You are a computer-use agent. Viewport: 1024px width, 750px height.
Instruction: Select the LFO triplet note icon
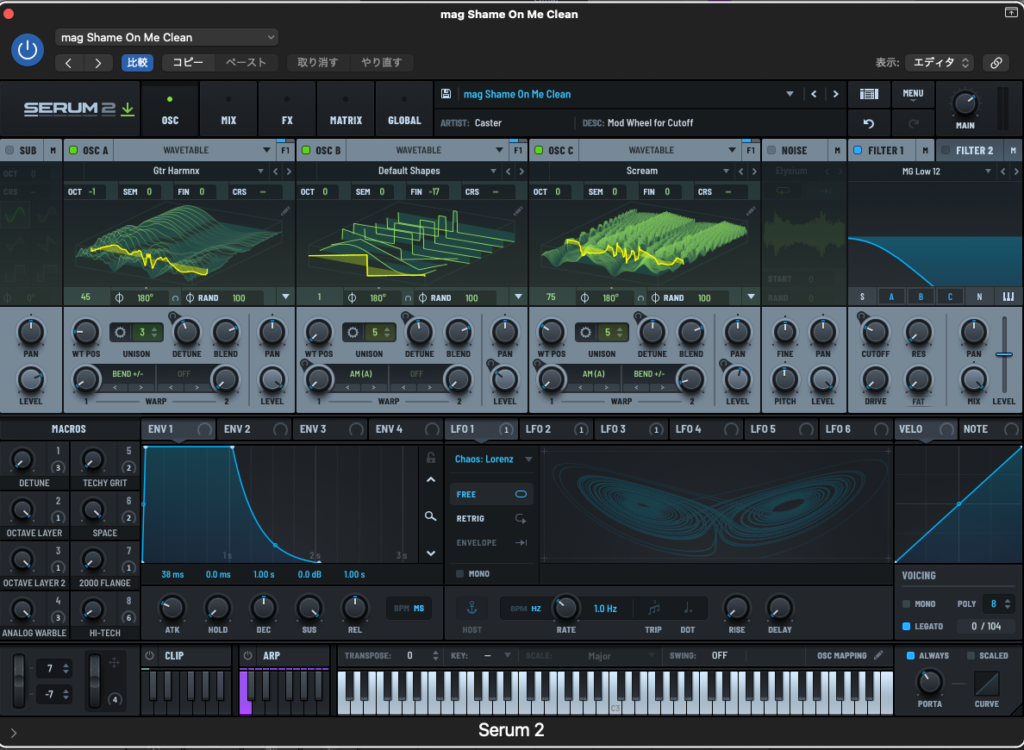point(653,608)
